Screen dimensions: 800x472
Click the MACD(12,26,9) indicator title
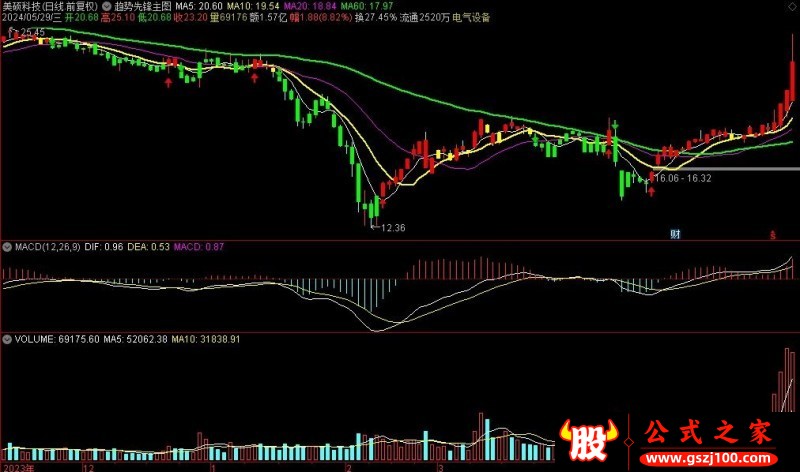(47, 247)
